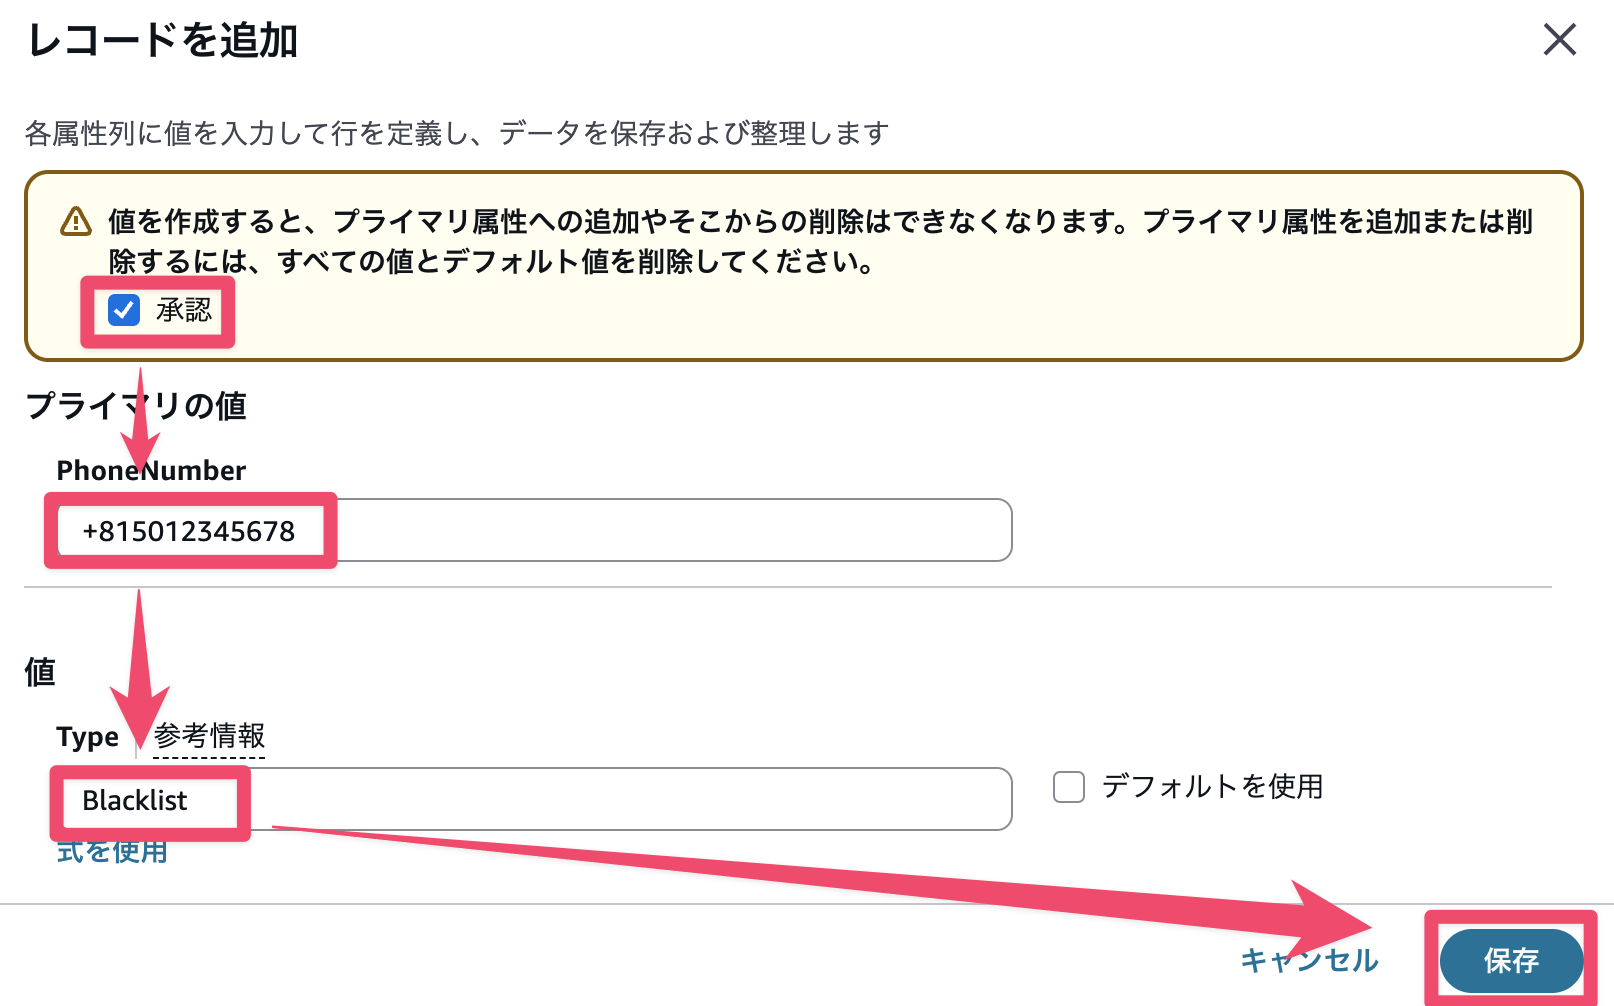The width and height of the screenshot is (1614, 1006).
Task: Enable the デフォルトを使用 checkbox
Action: coord(1068,787)
